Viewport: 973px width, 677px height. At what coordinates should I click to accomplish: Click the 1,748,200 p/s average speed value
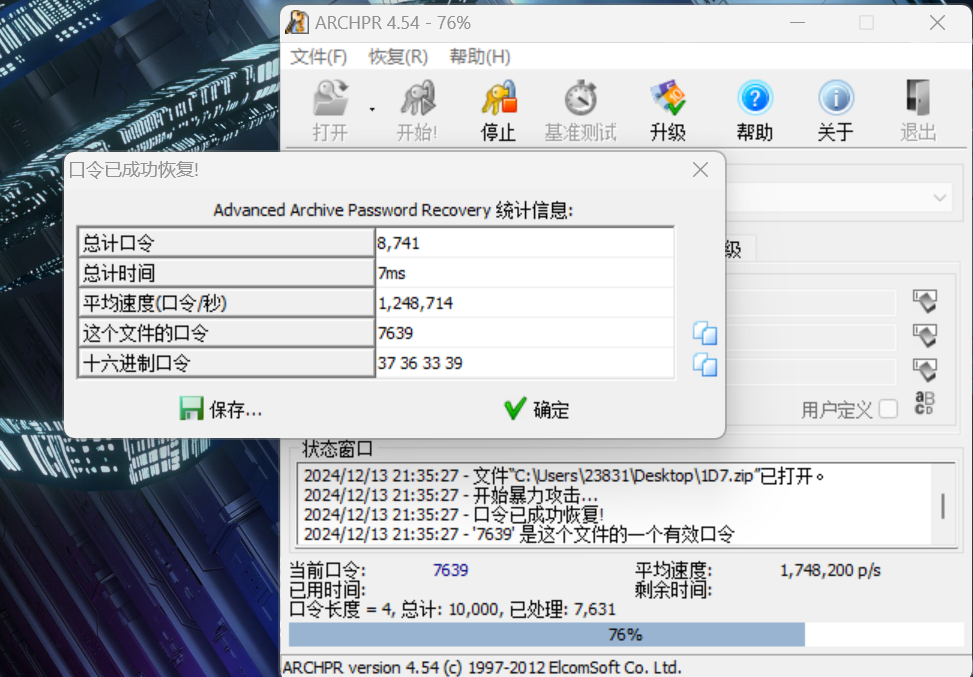pos(830,570)
